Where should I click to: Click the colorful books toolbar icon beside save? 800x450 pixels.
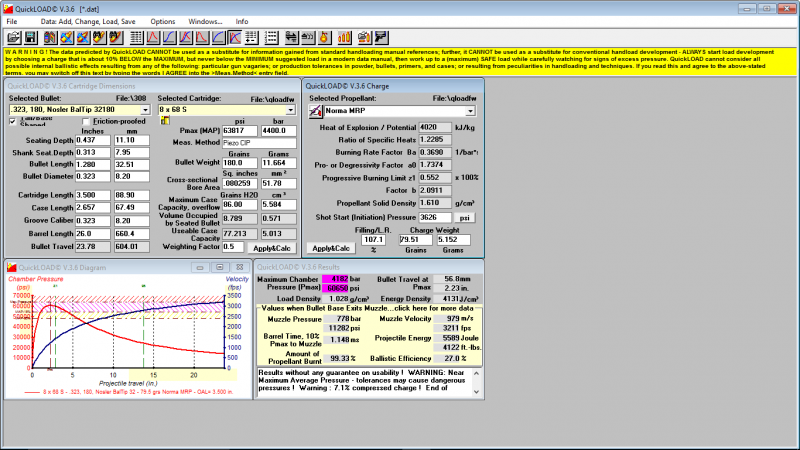50,37
